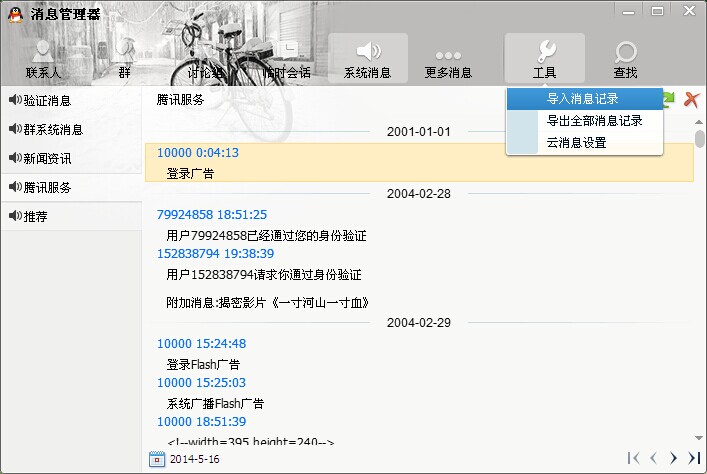This screenshot has height=474, width=707.
Task: Select the 系统消息 system messages tab
Action: (367, 59)
